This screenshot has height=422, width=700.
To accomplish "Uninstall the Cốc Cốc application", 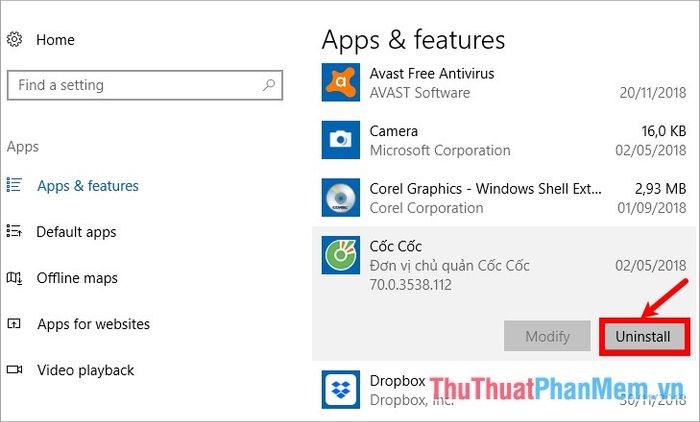I will click(643, 336).
